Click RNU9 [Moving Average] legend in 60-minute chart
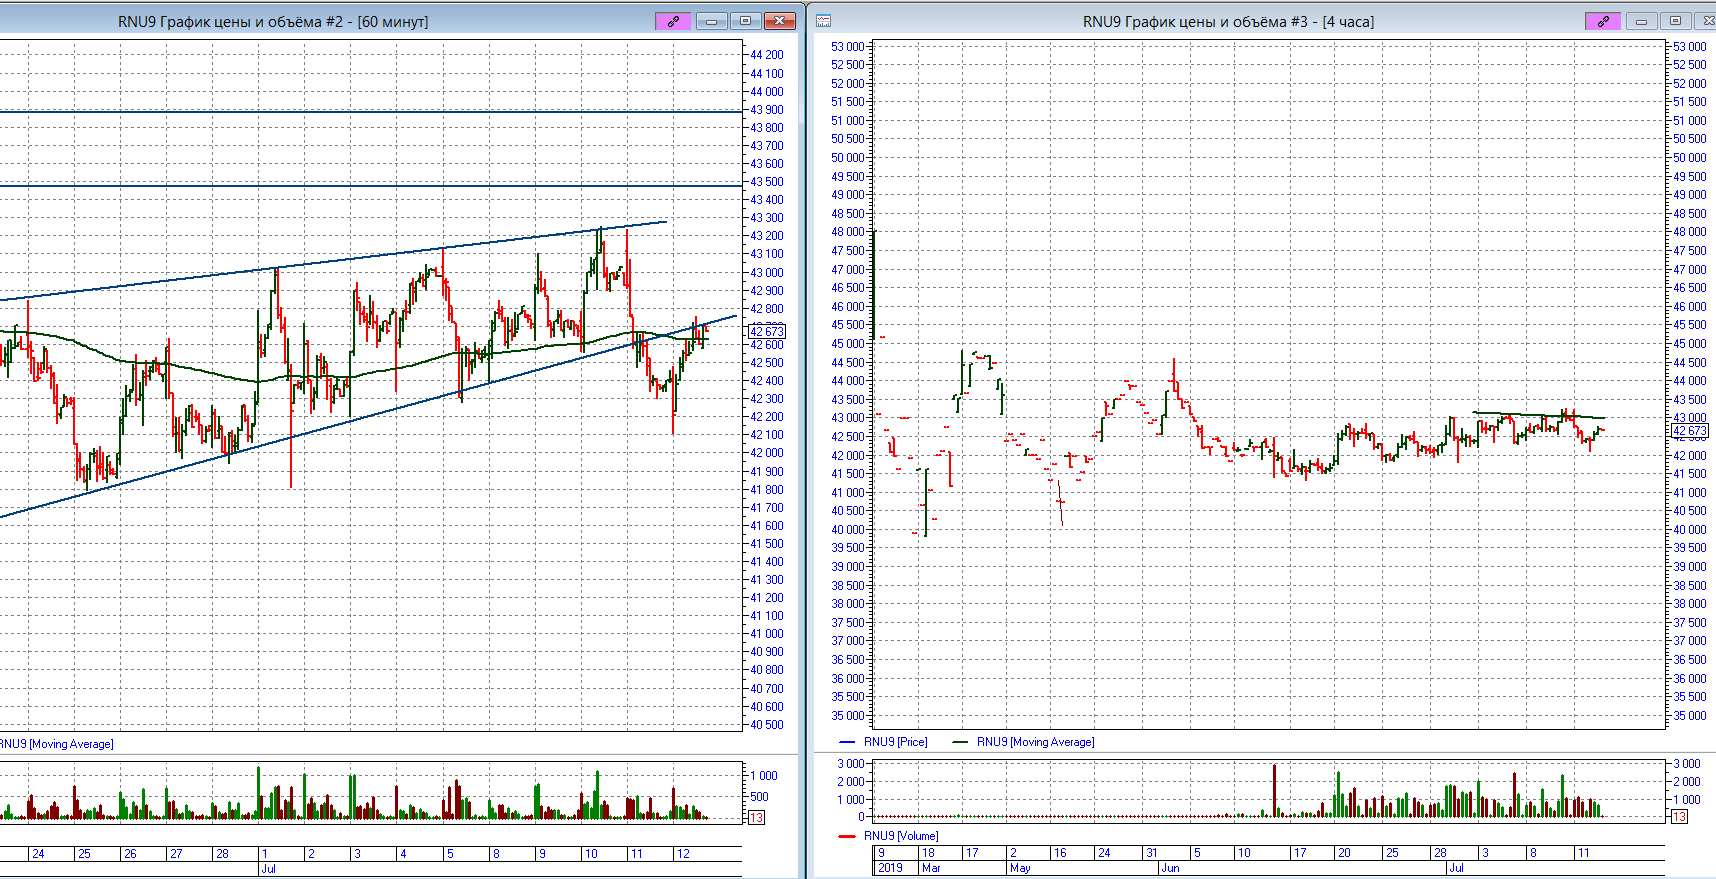 tap(56, 744)
